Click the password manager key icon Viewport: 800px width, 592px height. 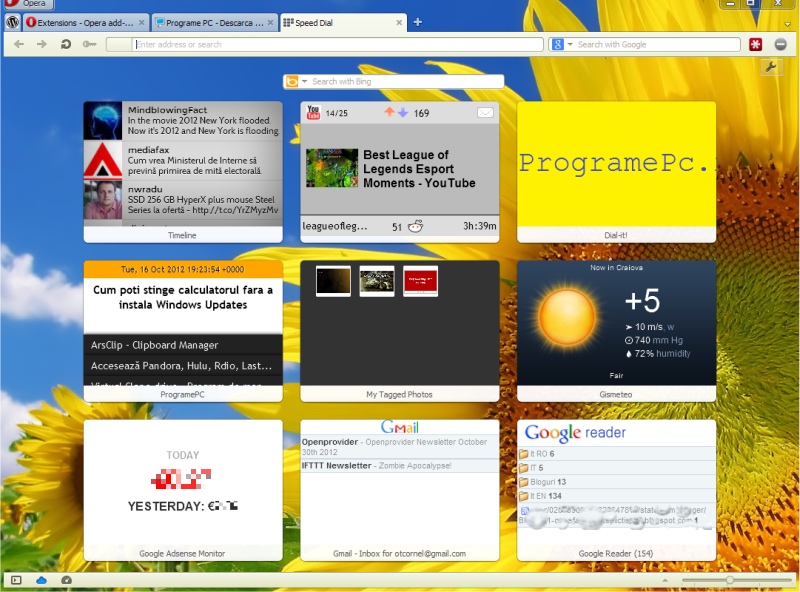click(x=89, y=44)
